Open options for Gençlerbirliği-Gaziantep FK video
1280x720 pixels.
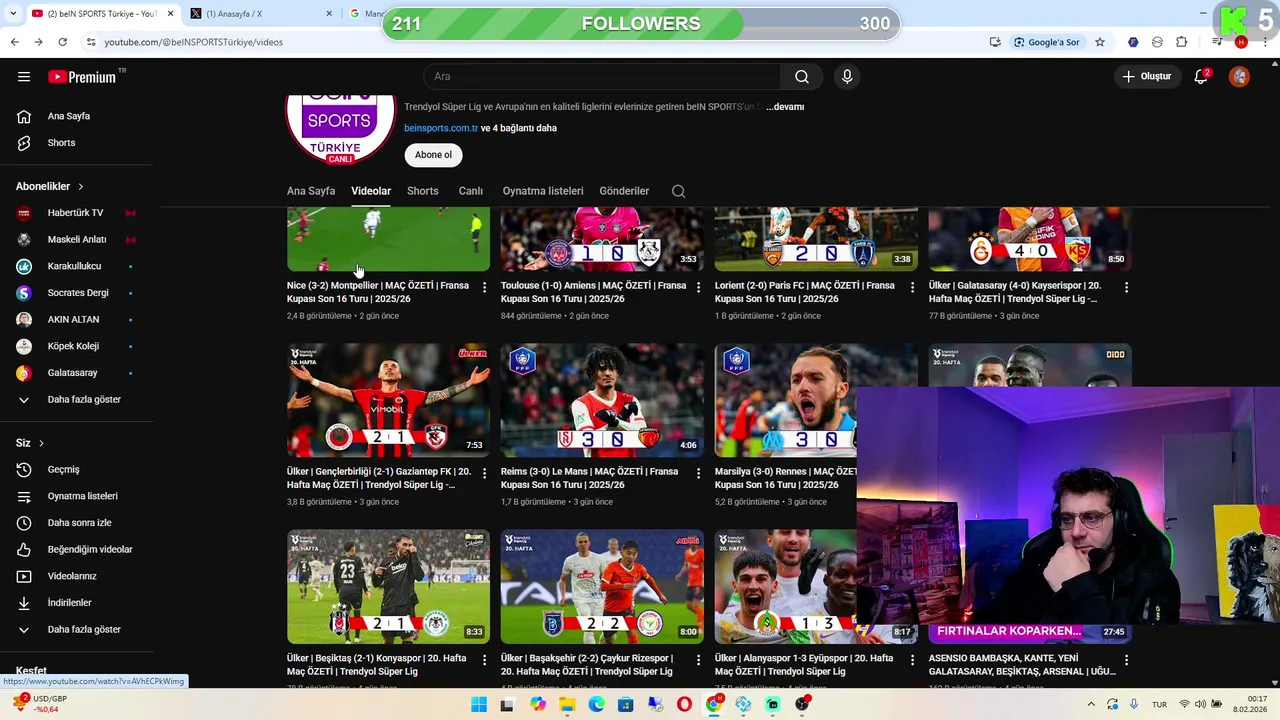(x=484, y=473)
